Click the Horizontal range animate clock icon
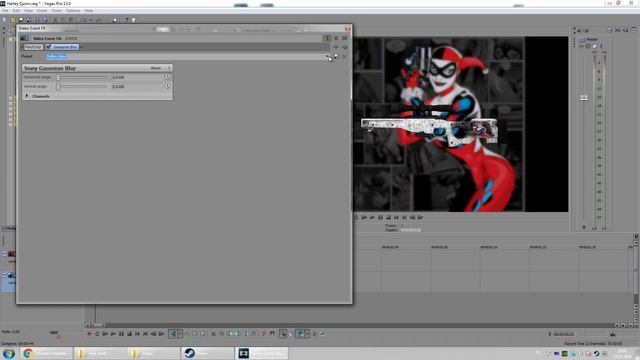This screenshot has width=640, height=360. (x=167, y=77)
